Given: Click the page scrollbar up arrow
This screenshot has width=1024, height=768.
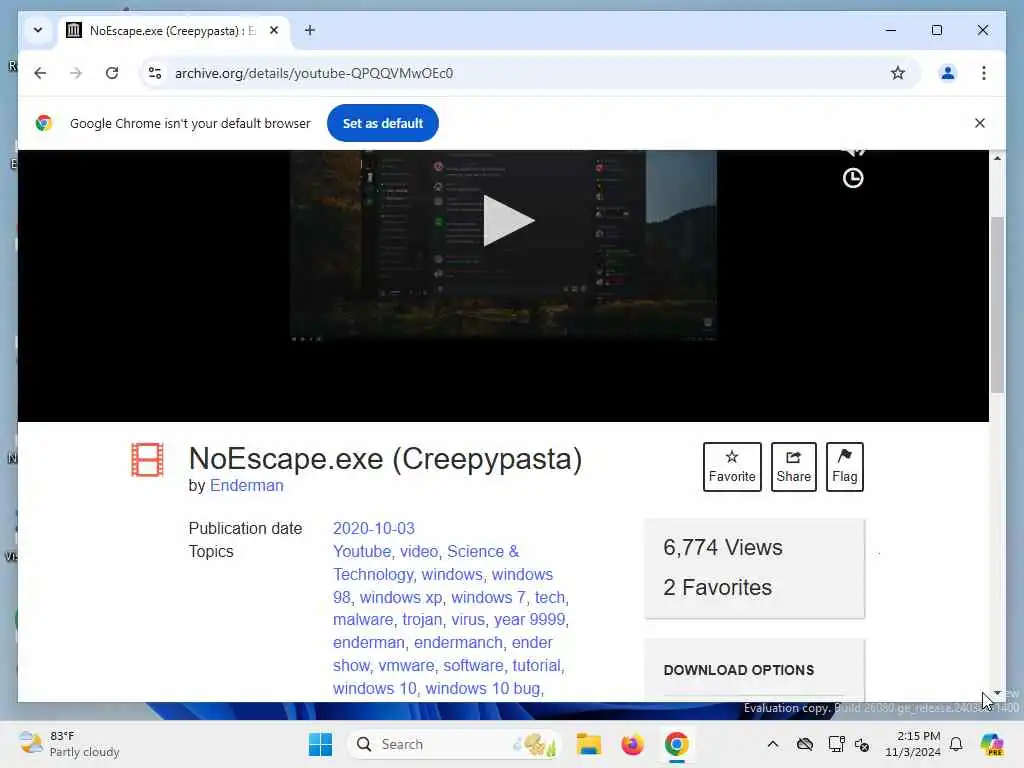Looking at the screenshot, I should (x=997, y=157).
